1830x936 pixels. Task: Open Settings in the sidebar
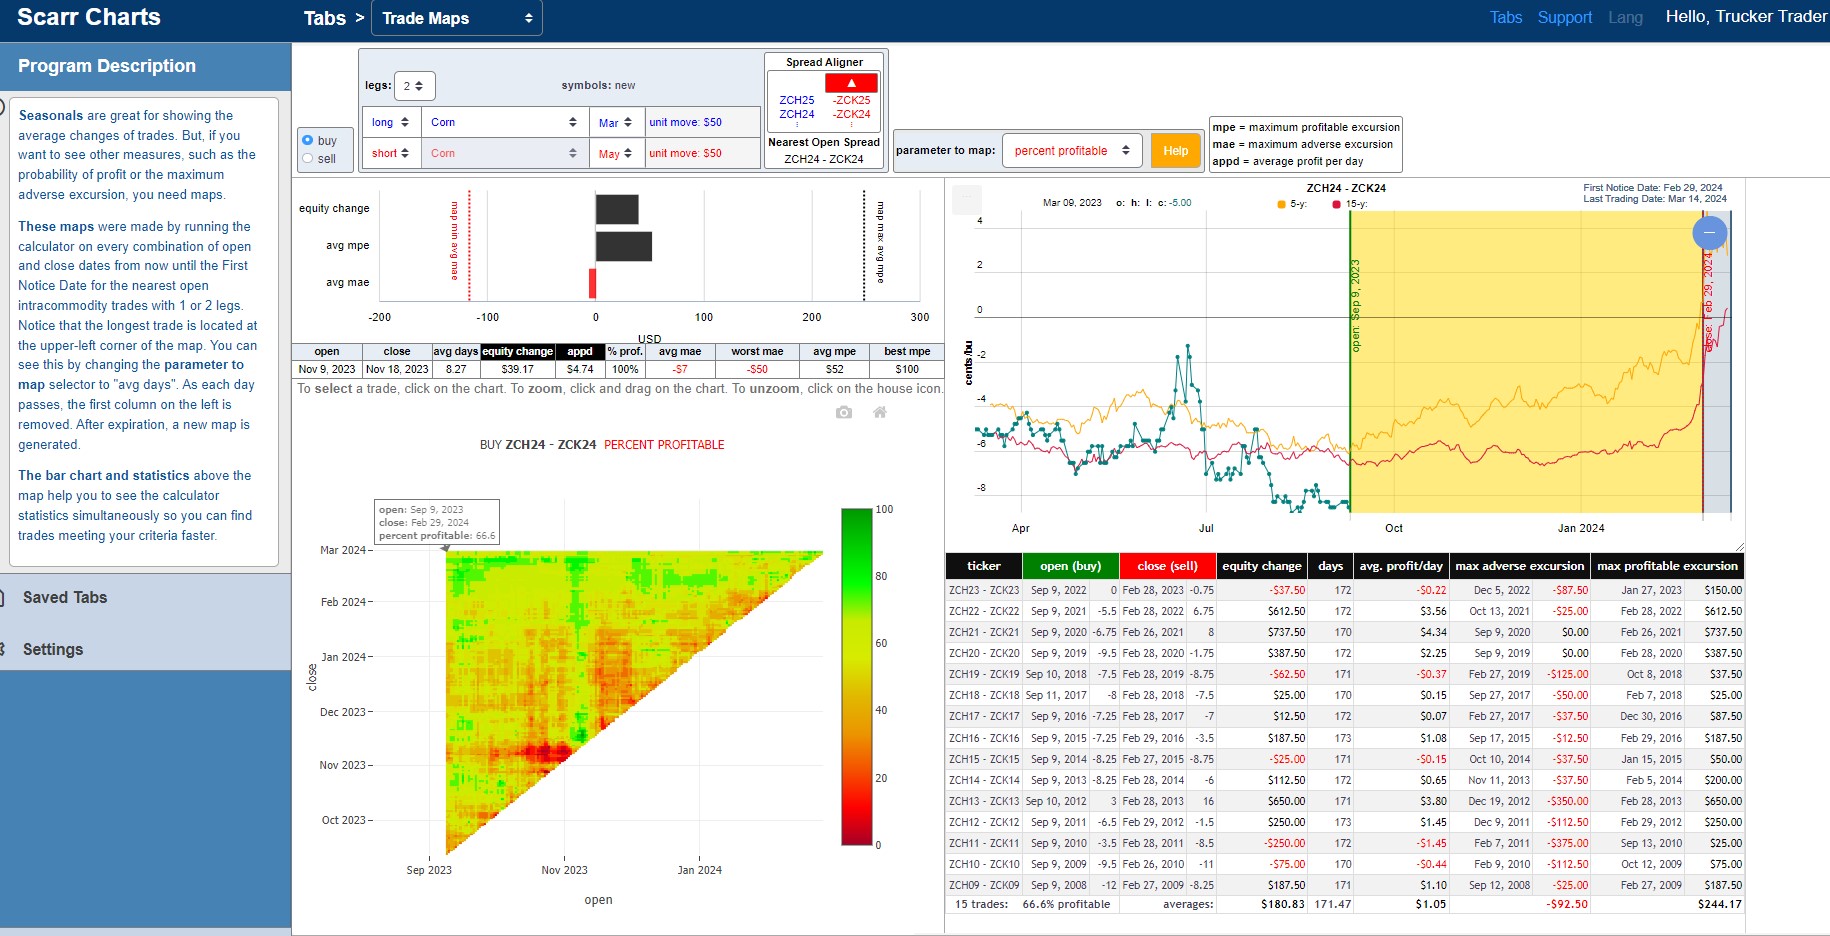53,649
